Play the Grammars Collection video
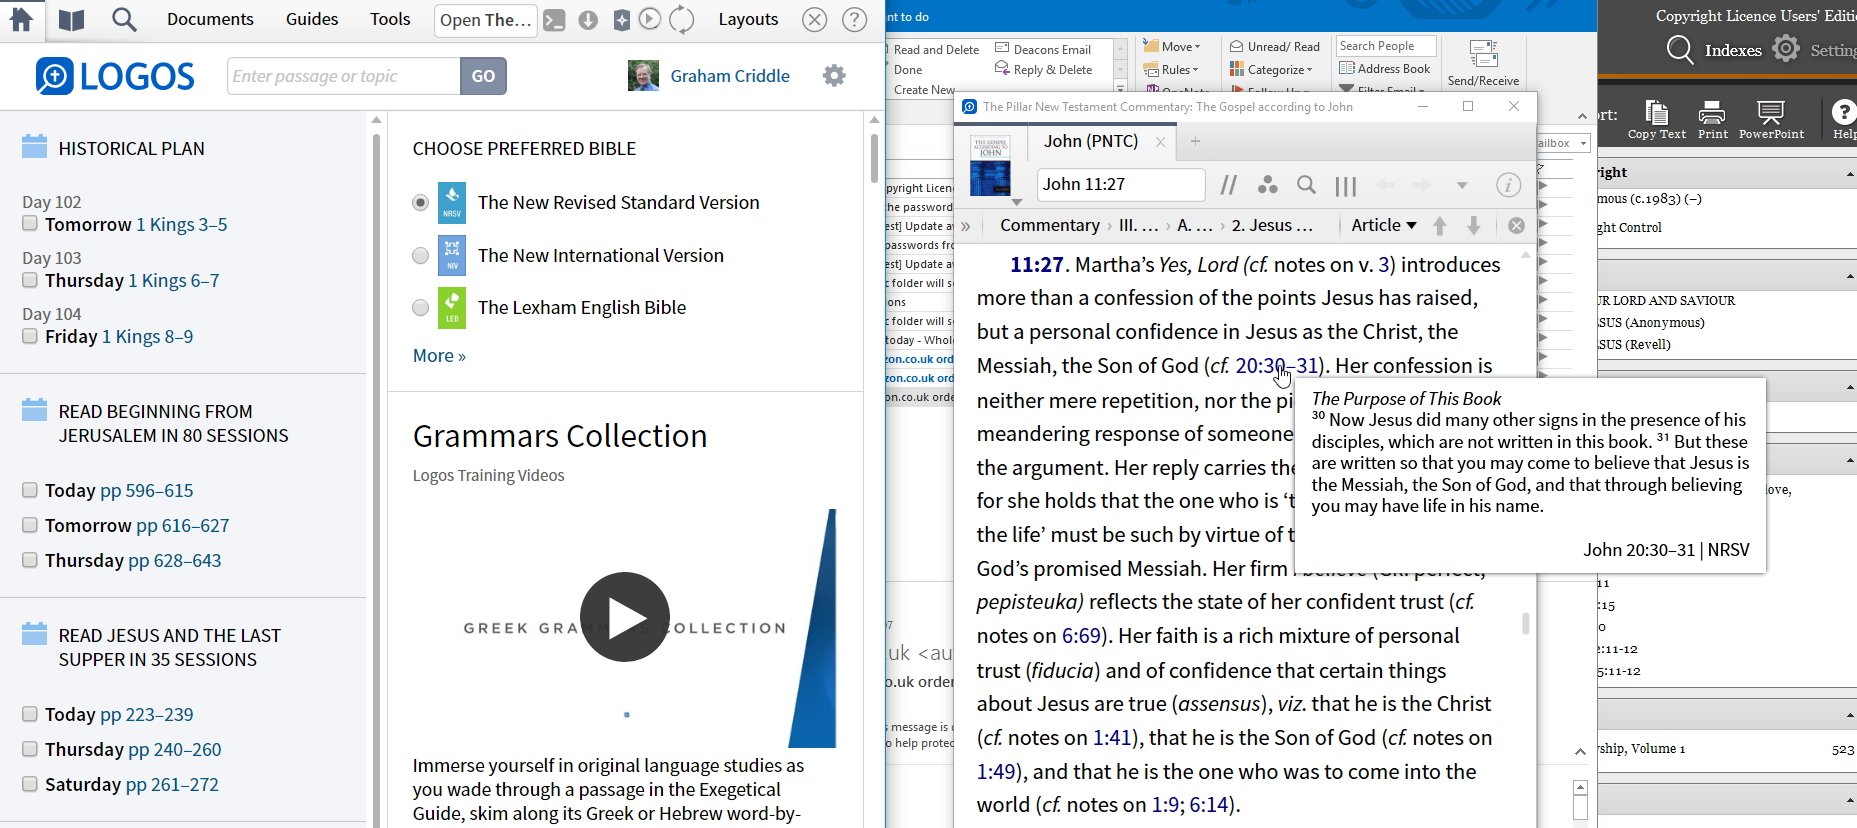Screen dimensions: 1857x828 tap(625, 617)
